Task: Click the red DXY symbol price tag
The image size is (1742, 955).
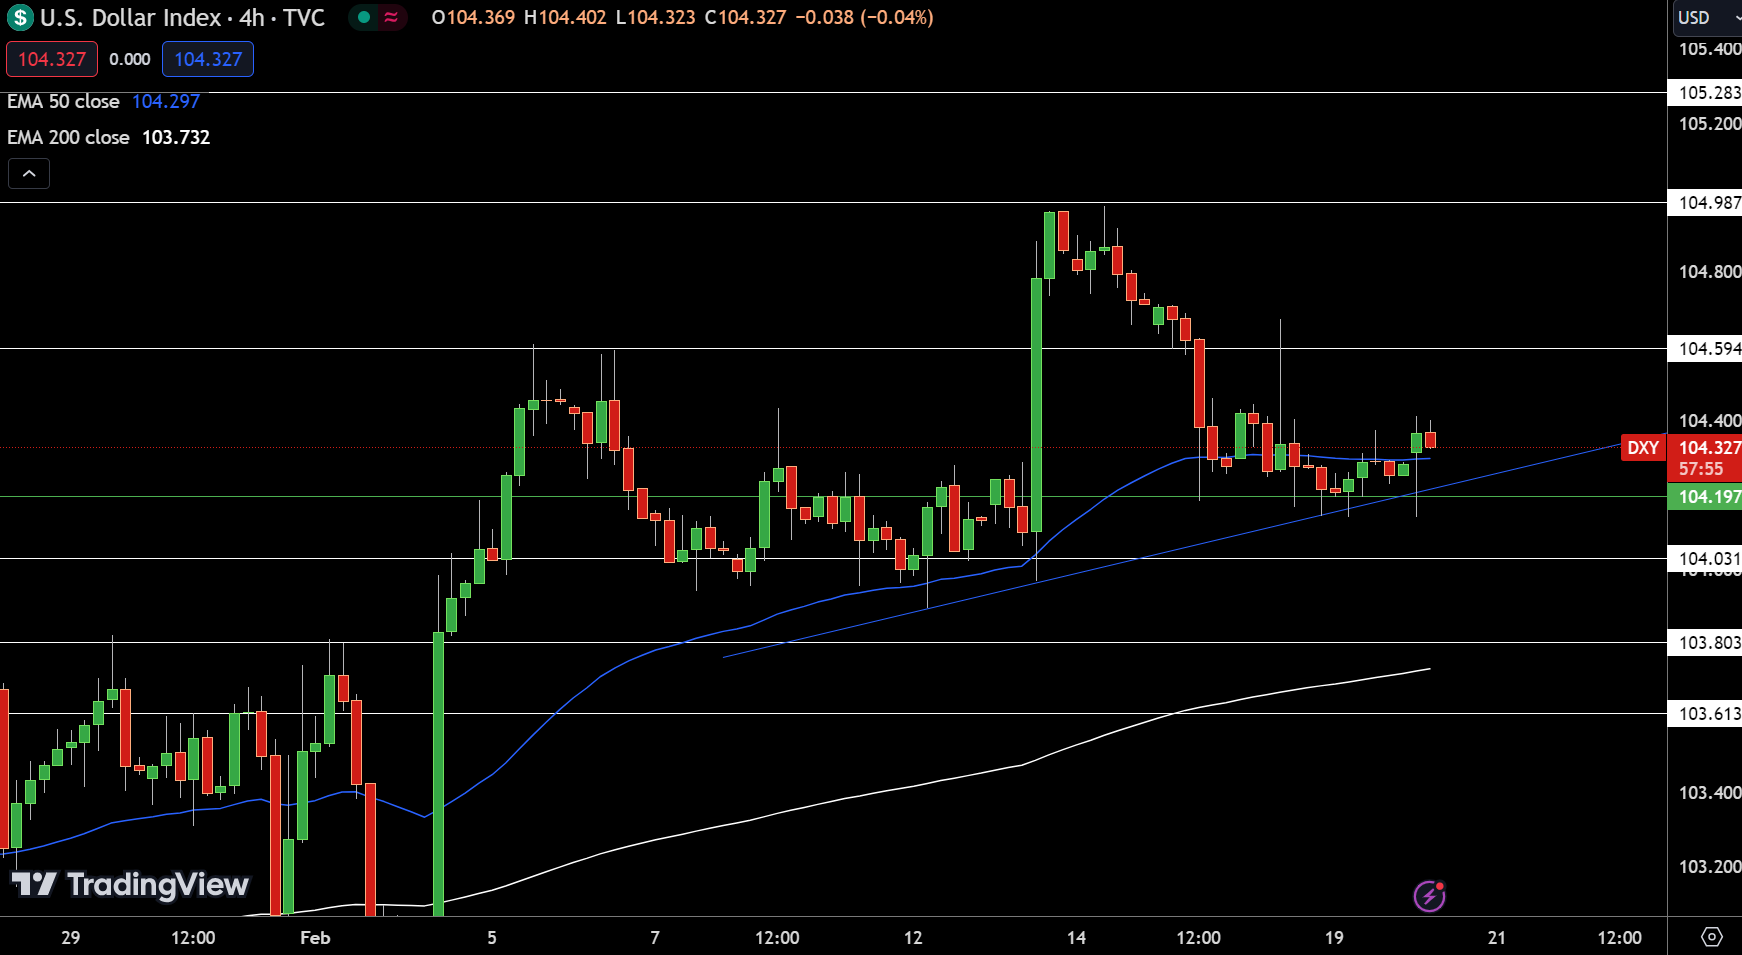Action: pos(1643,448)
